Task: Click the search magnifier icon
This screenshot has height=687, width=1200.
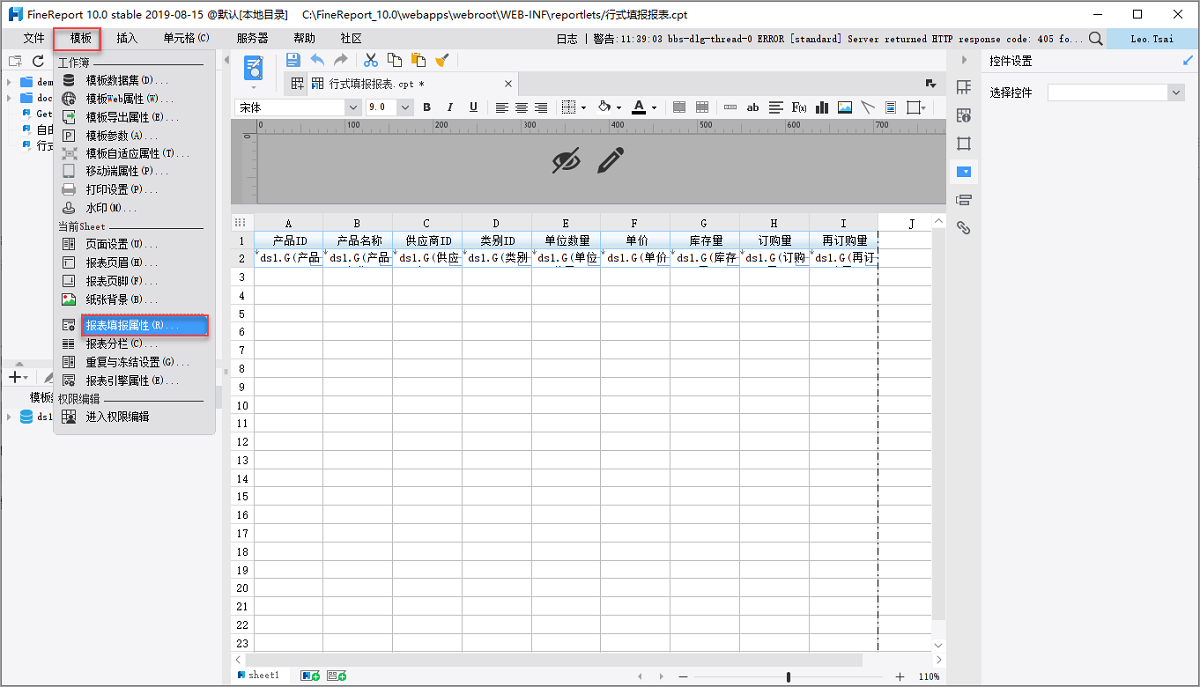Action: (1096, 38)
